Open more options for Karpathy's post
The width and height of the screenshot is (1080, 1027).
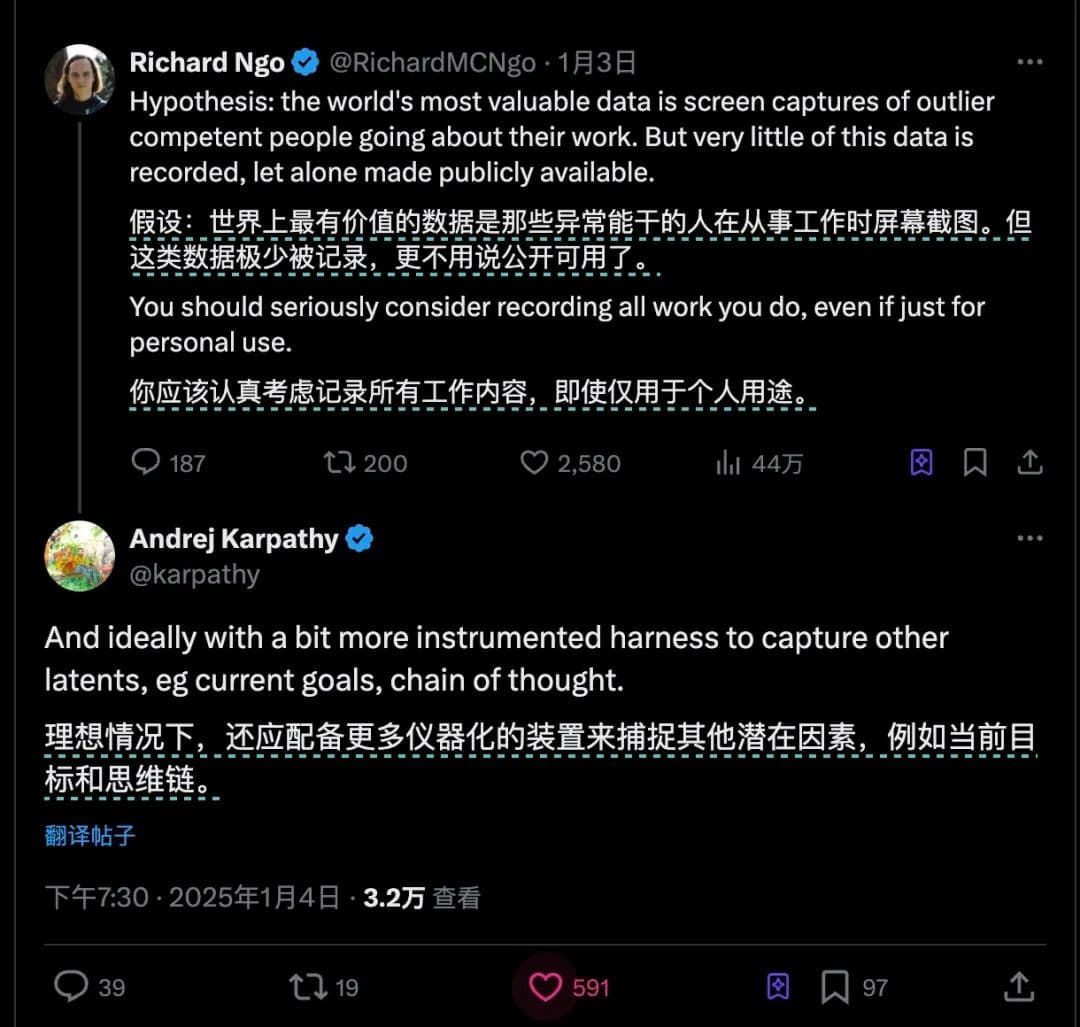coord(1029,538)
